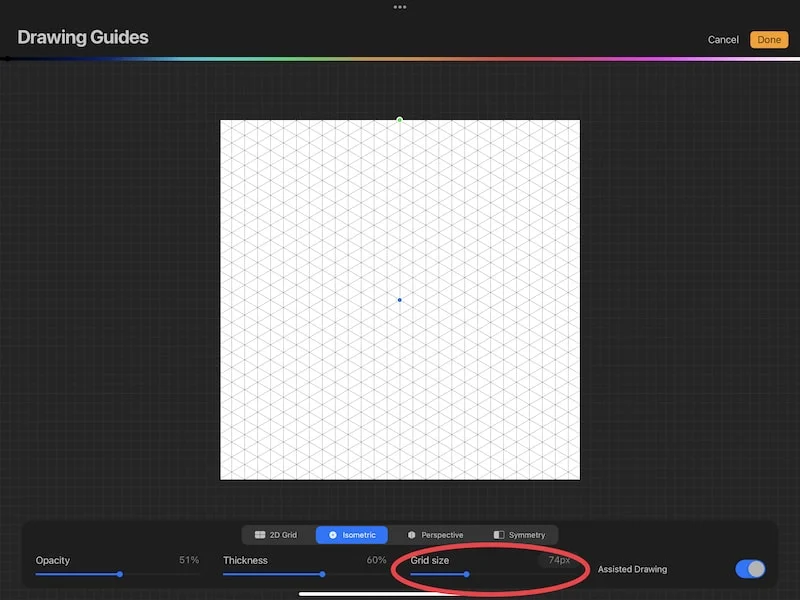Image resolution: width=800 pixels, height=600 pixels.
Task: Cancel the Drawing Guides changes
Action: [723, 40]
